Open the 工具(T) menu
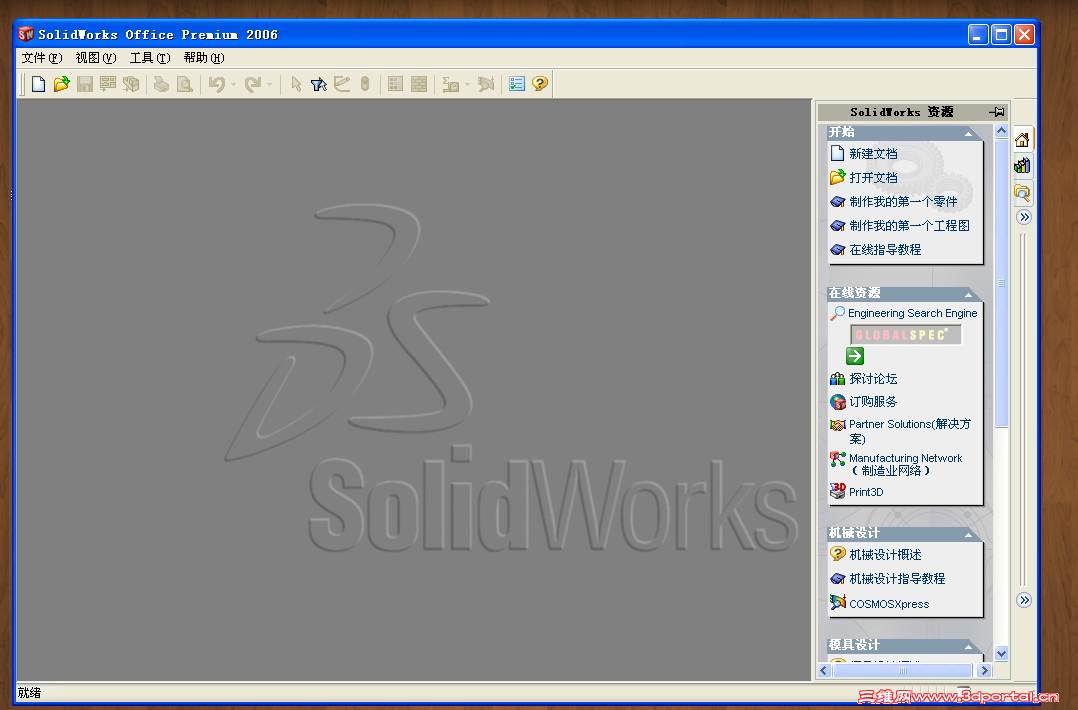This screenshot has width=1078, height=710. coord(150,58)
